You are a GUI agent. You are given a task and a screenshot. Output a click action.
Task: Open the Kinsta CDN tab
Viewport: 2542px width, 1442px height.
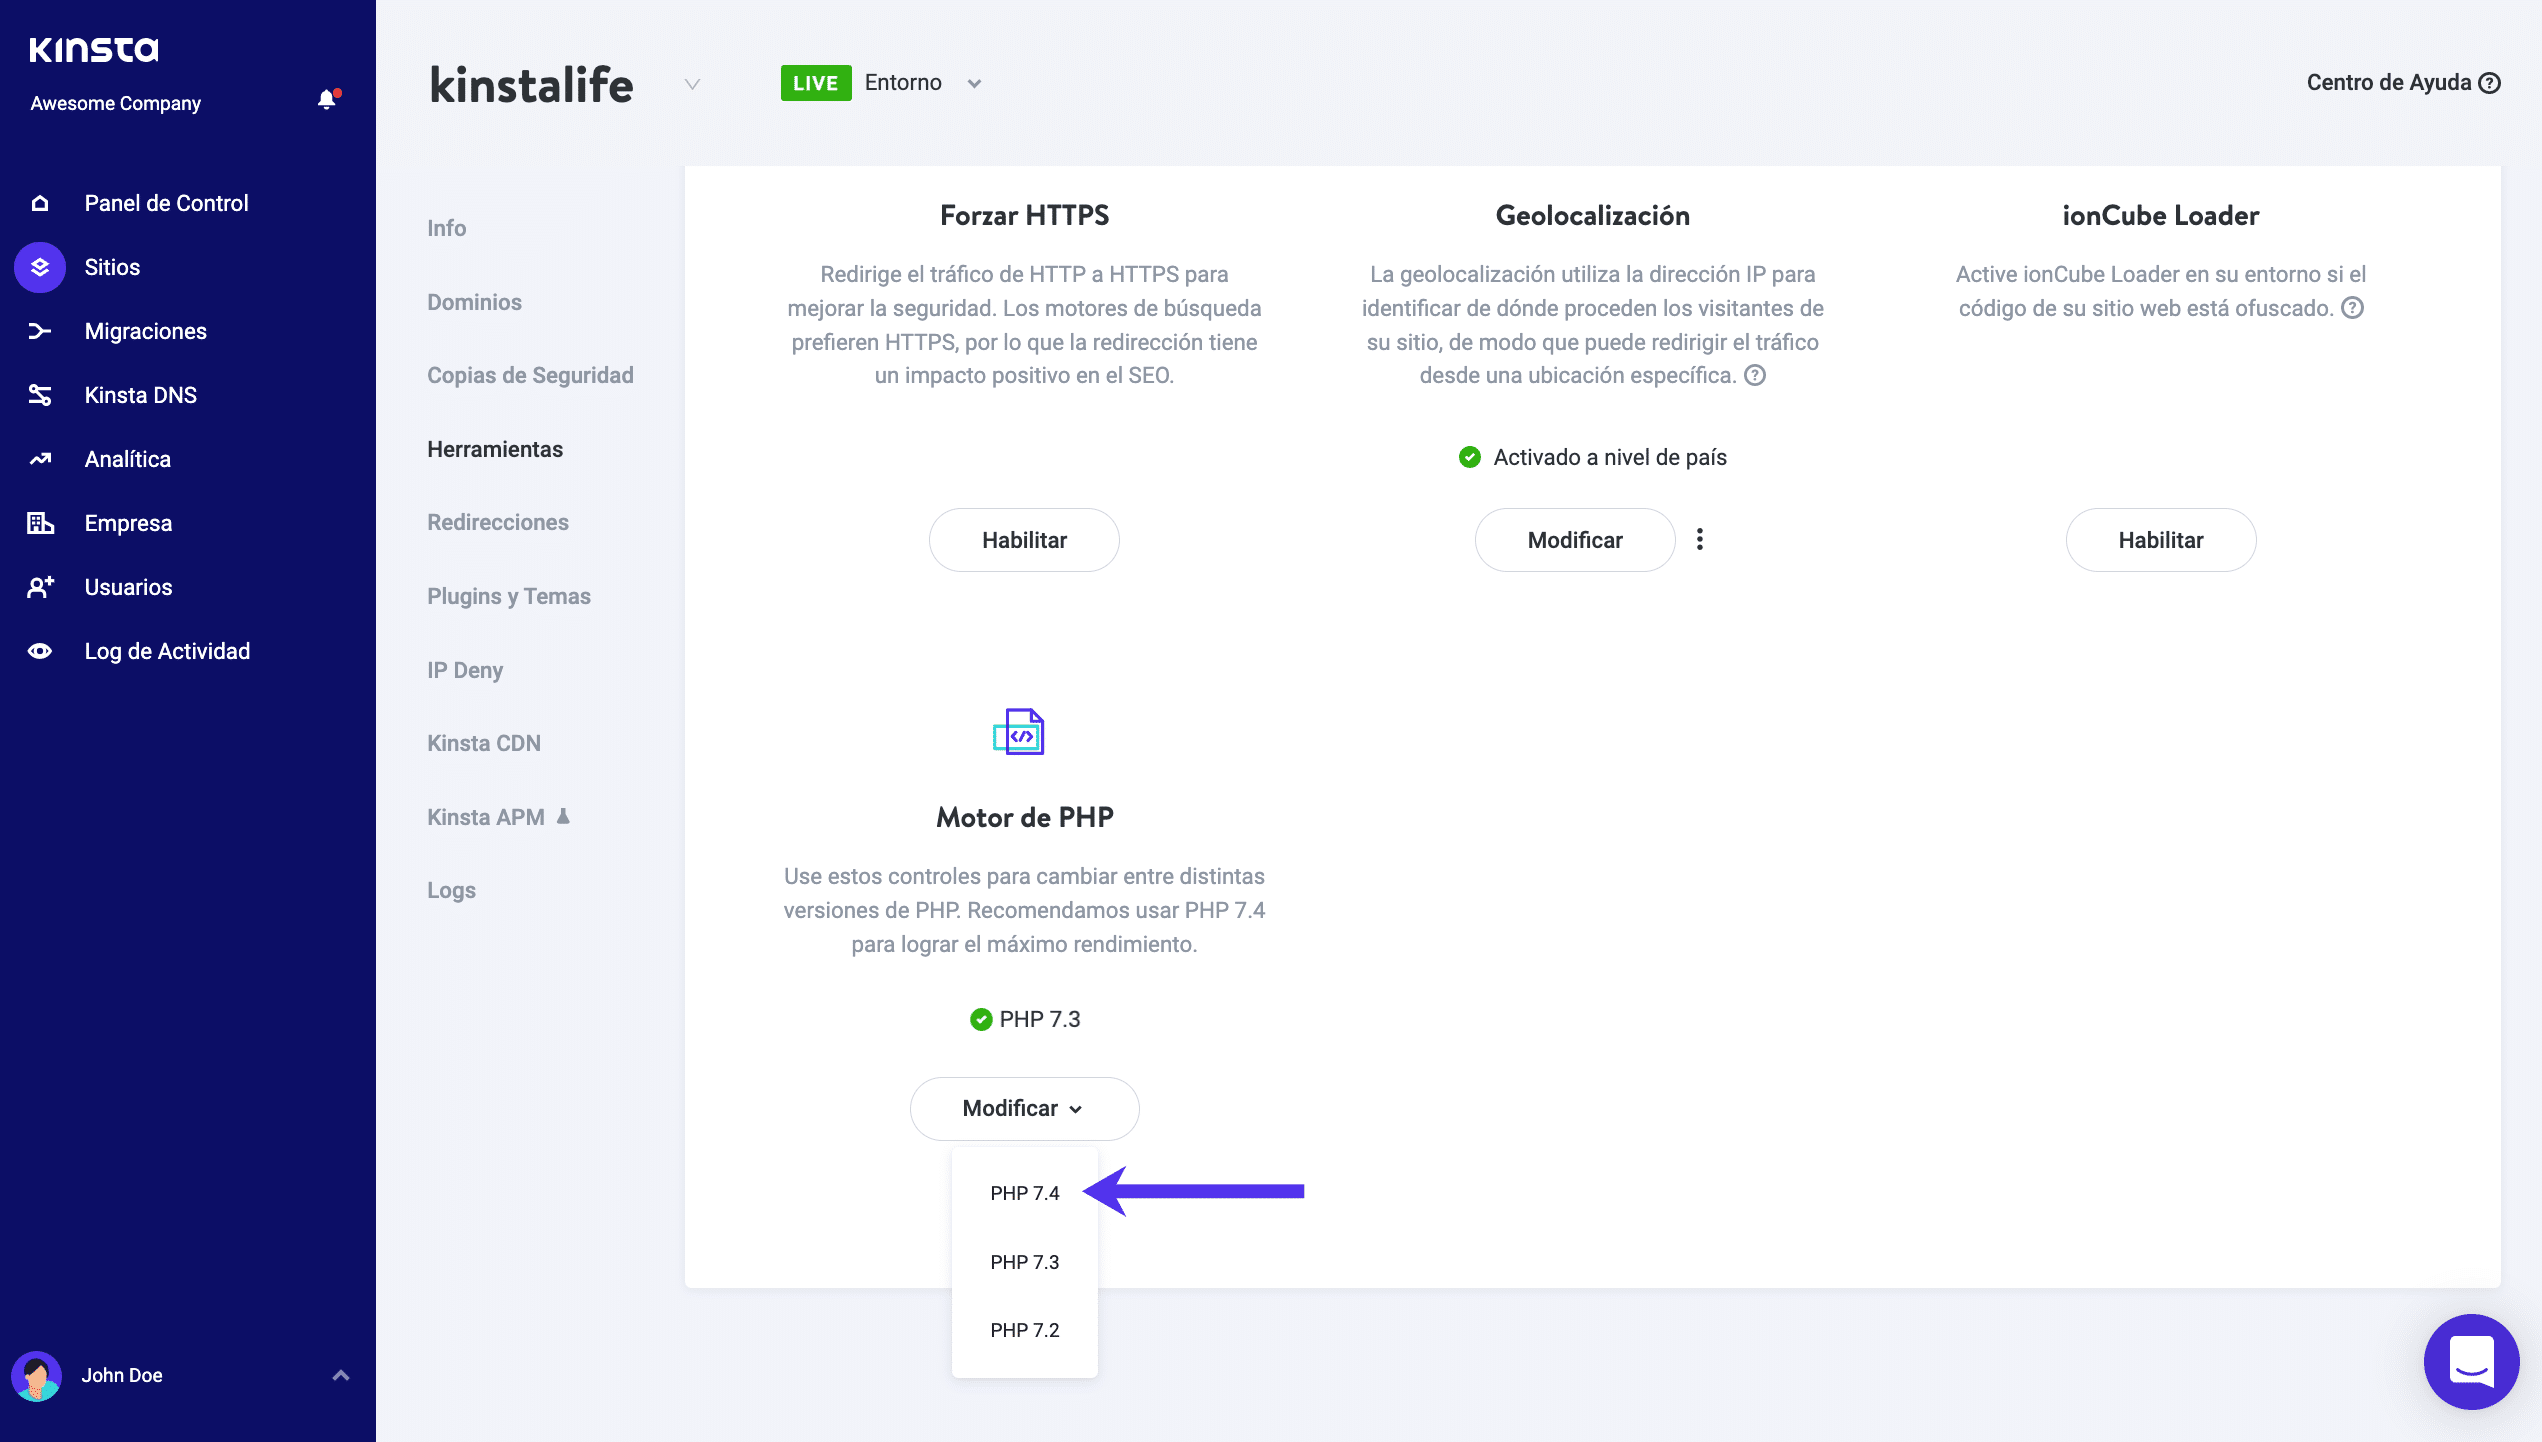484,743
